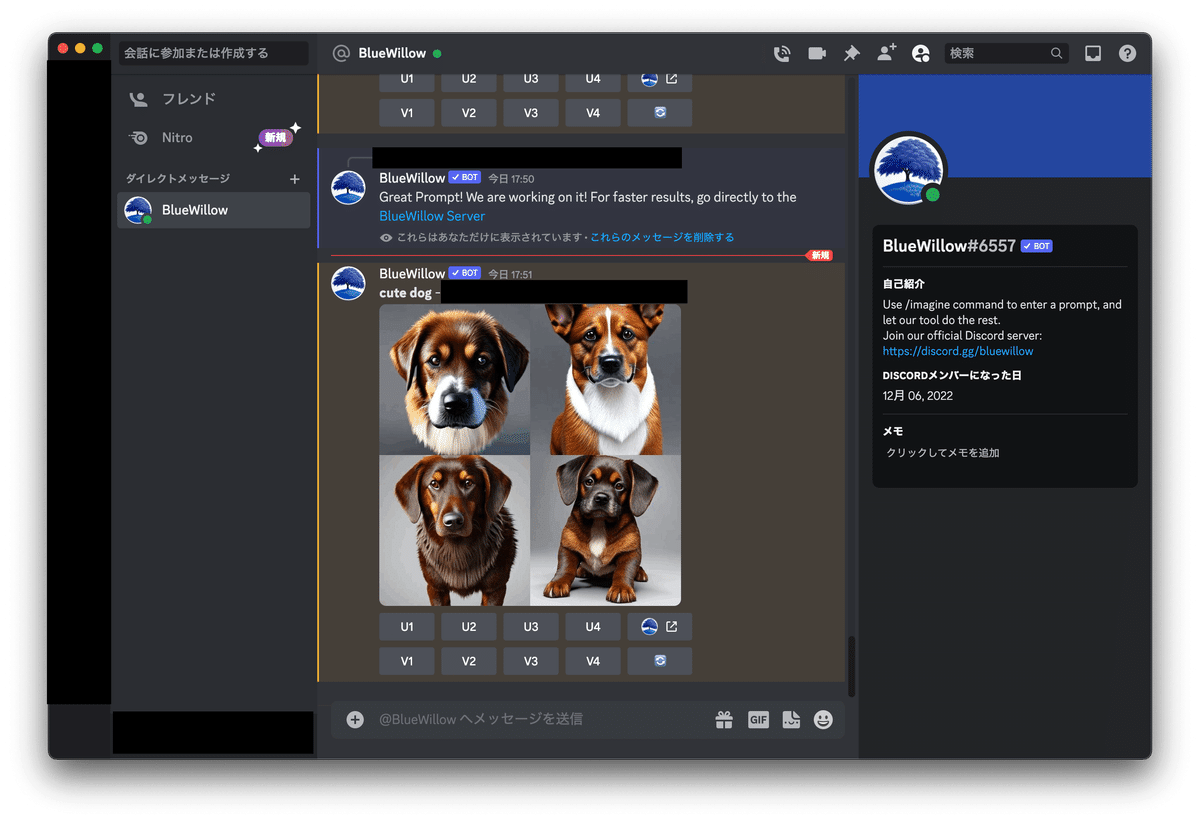Screen dimensions: 1200x823
Task: Click the find or start conversation box
Action: [213, 53]
